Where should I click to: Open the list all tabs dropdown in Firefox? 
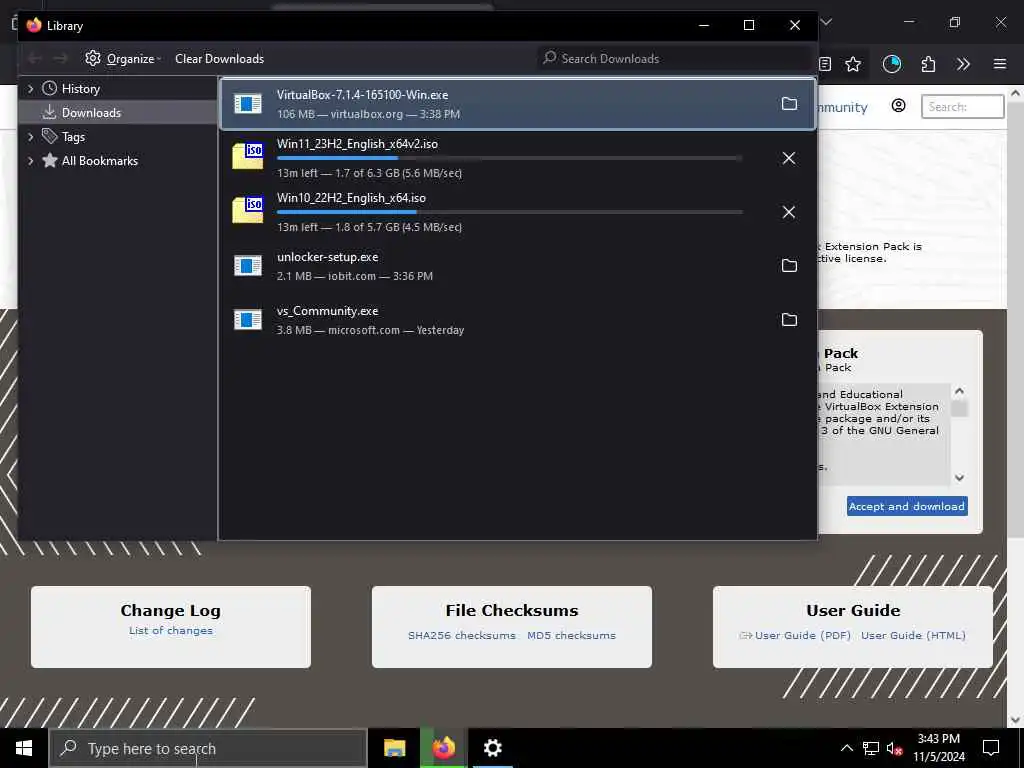click(x=826, y=22)
